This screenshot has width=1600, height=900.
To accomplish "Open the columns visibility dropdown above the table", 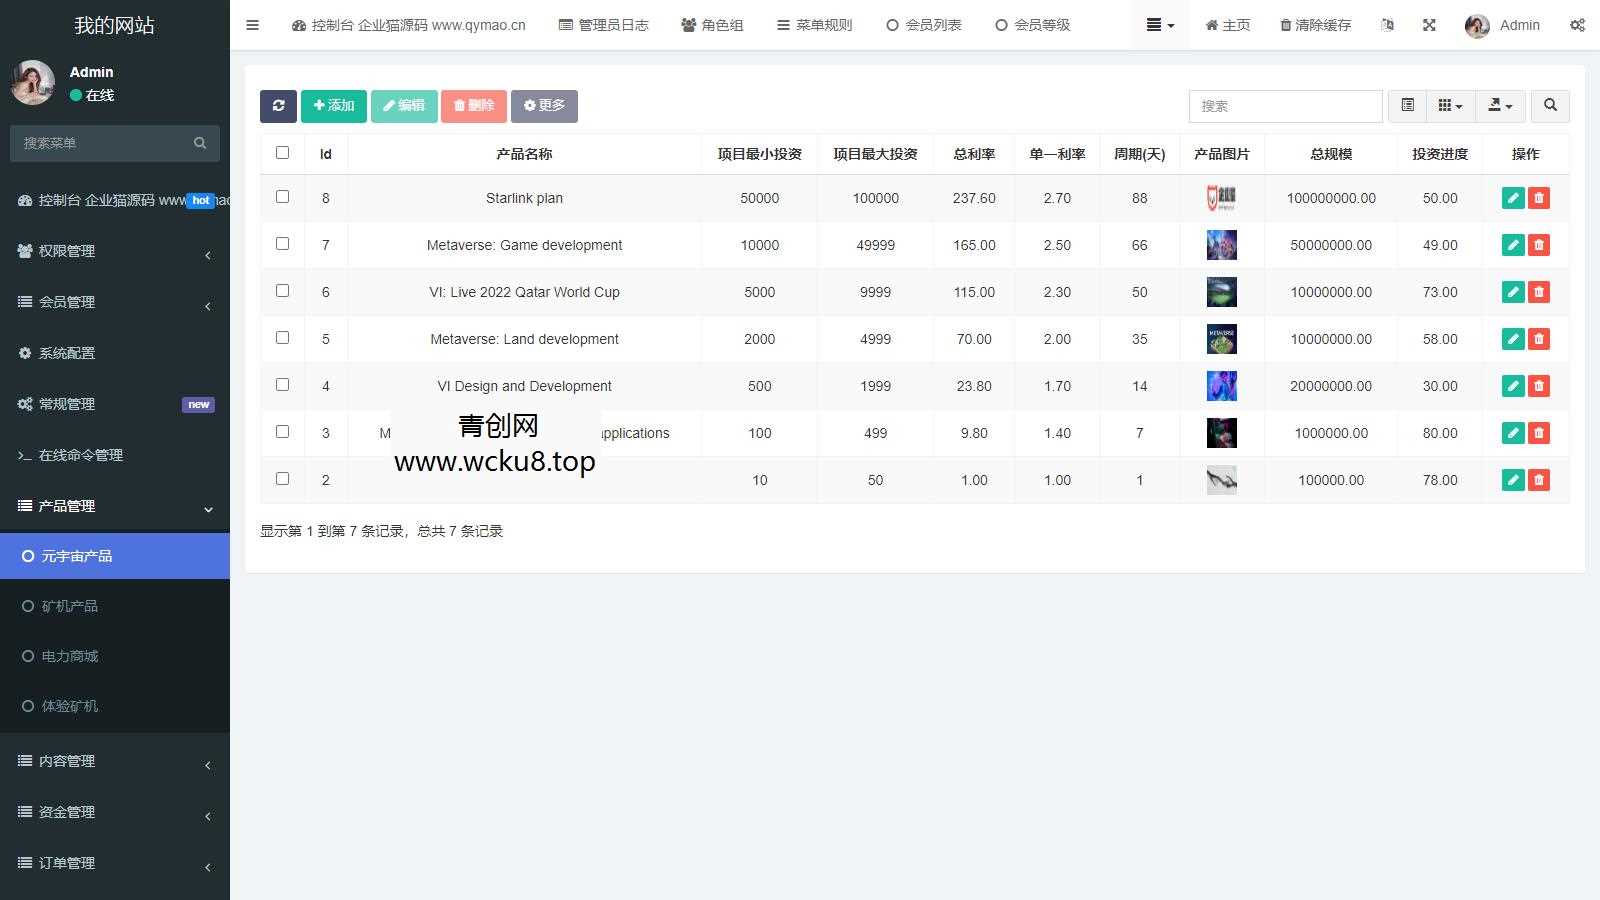I will (x=1449, y=105).
